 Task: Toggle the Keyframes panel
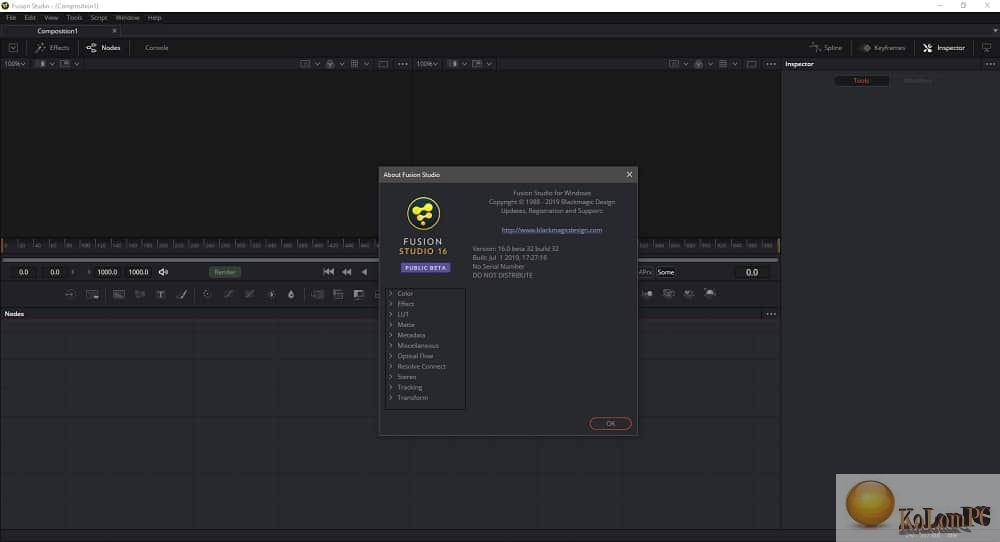click(884, 48)
